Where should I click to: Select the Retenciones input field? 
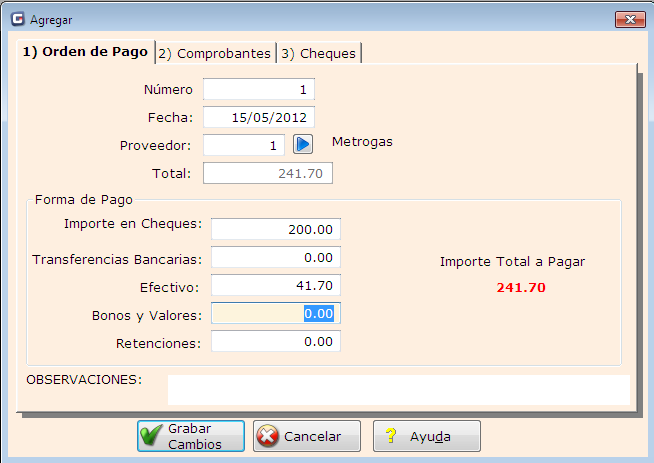click(275, 342)
